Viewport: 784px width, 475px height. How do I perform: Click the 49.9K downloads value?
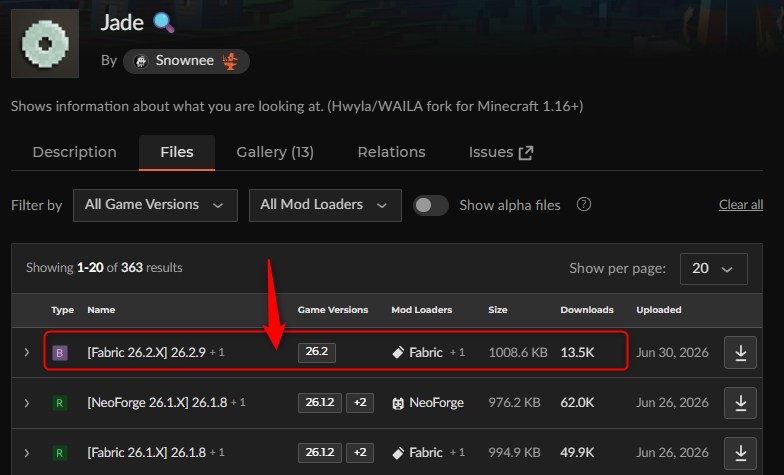pyautogui.click(x=578, y=452)
